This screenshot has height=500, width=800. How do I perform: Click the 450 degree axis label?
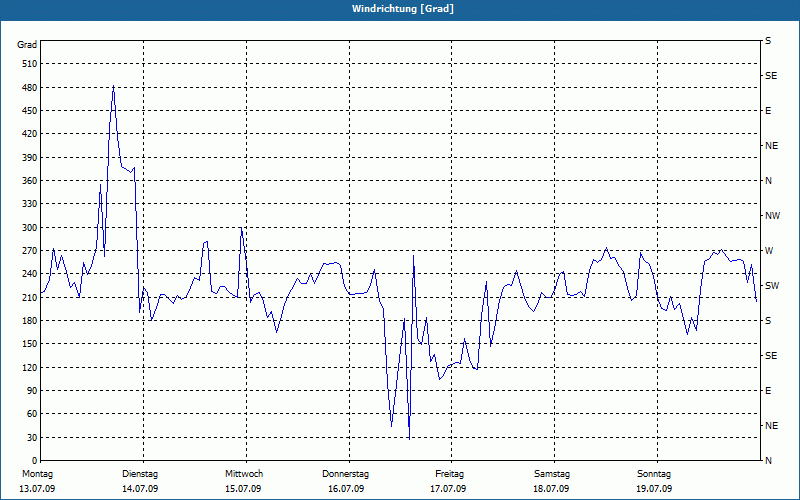point(30,111)
